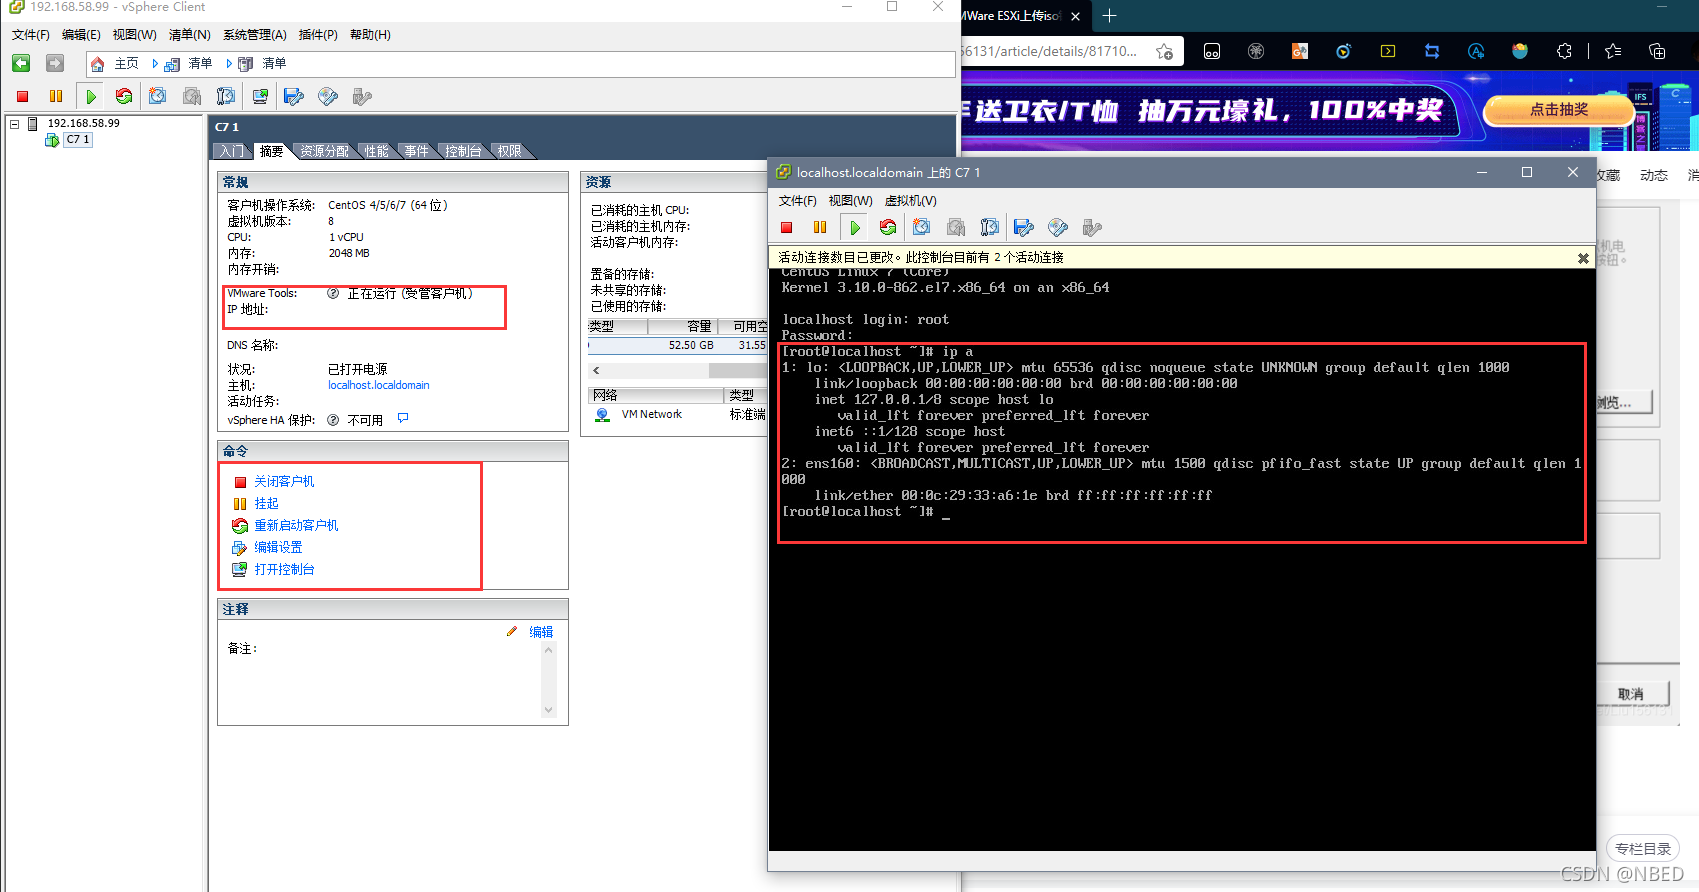Screen dimensions: 1699x892
Task: Switch to the 资源分配 tab
Action: 325,151
